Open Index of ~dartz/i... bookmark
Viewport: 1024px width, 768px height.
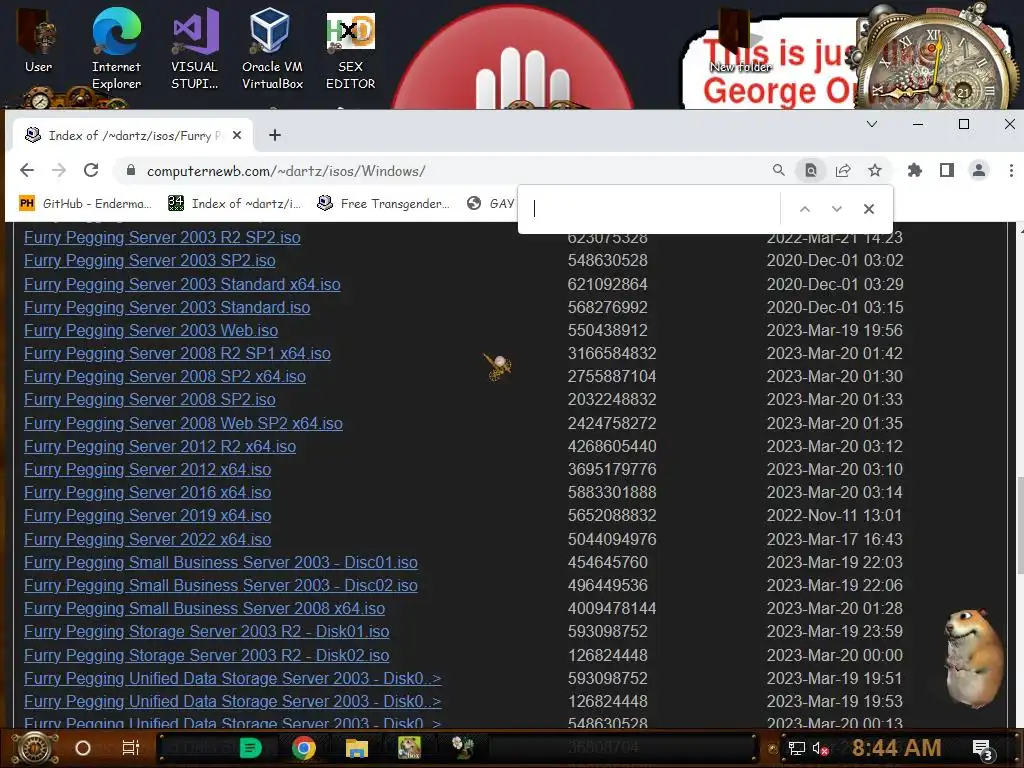[234, 203]
